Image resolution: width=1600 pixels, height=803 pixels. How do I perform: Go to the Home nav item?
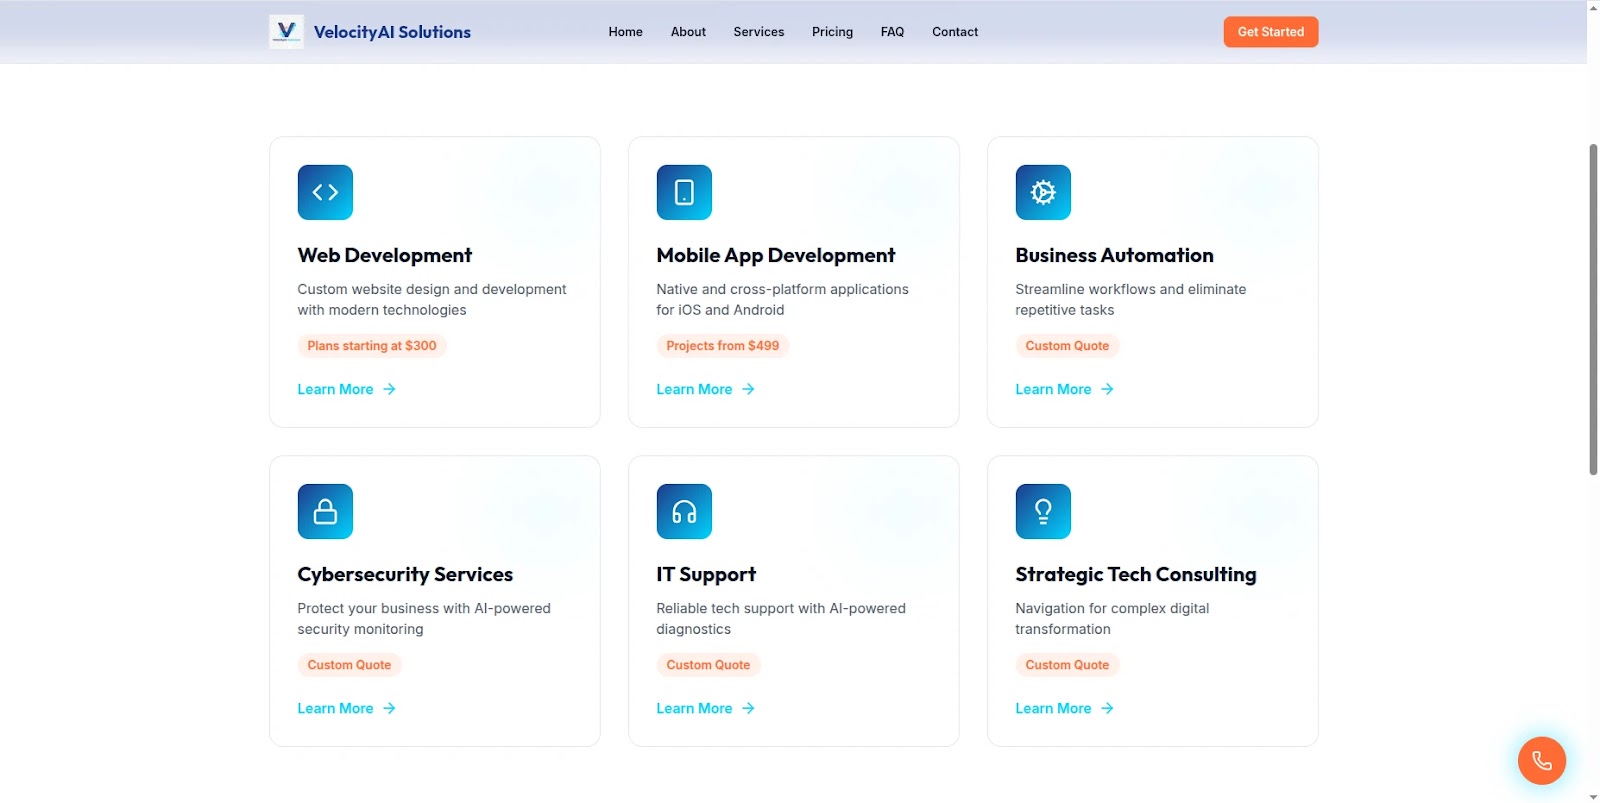626,32
